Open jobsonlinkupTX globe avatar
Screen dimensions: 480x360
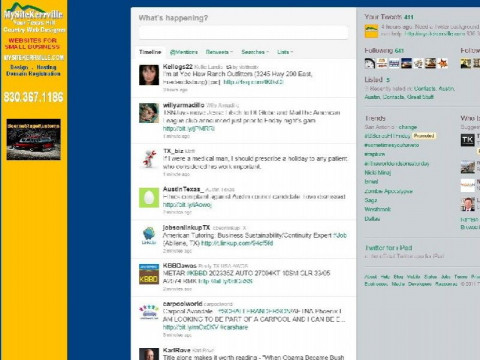[x=149, y=235]
